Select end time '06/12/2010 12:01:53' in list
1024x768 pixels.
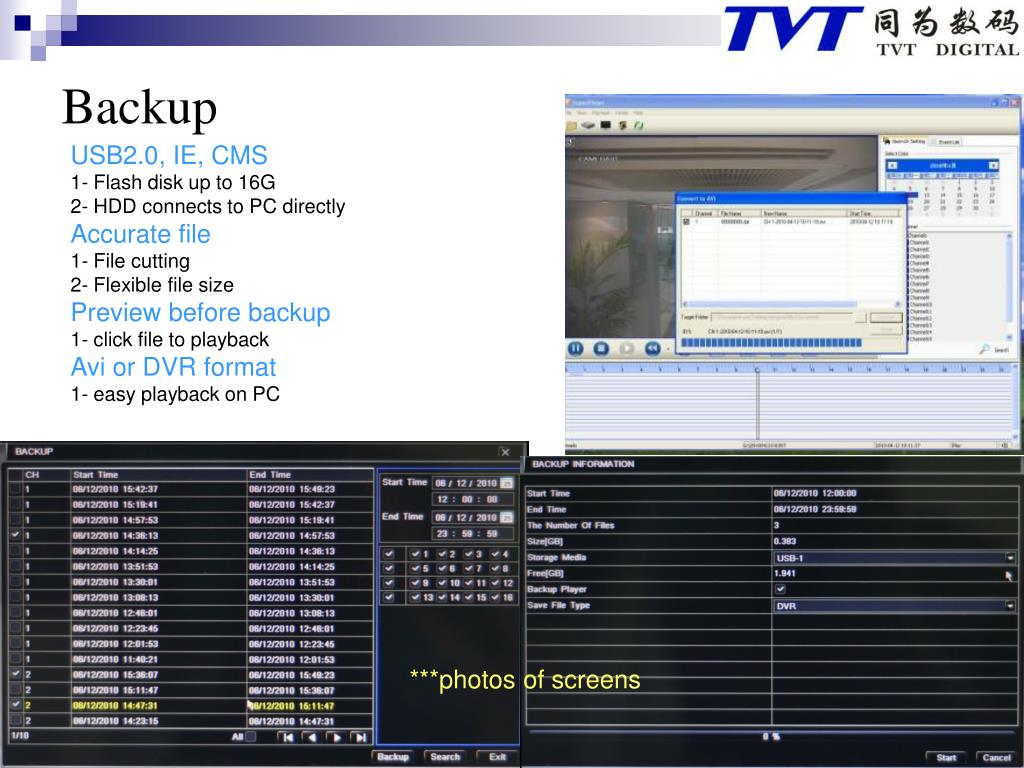[291, 660]
